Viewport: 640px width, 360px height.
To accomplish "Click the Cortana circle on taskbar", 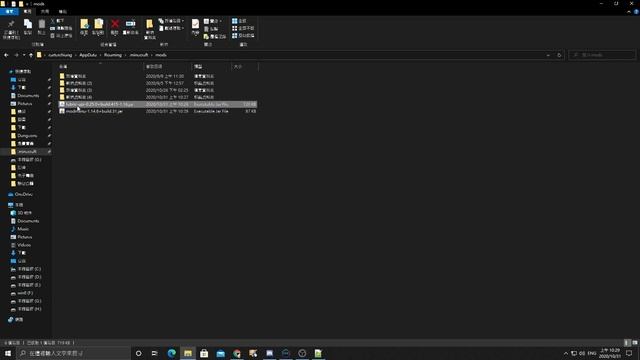I will [x=138, y=353].
